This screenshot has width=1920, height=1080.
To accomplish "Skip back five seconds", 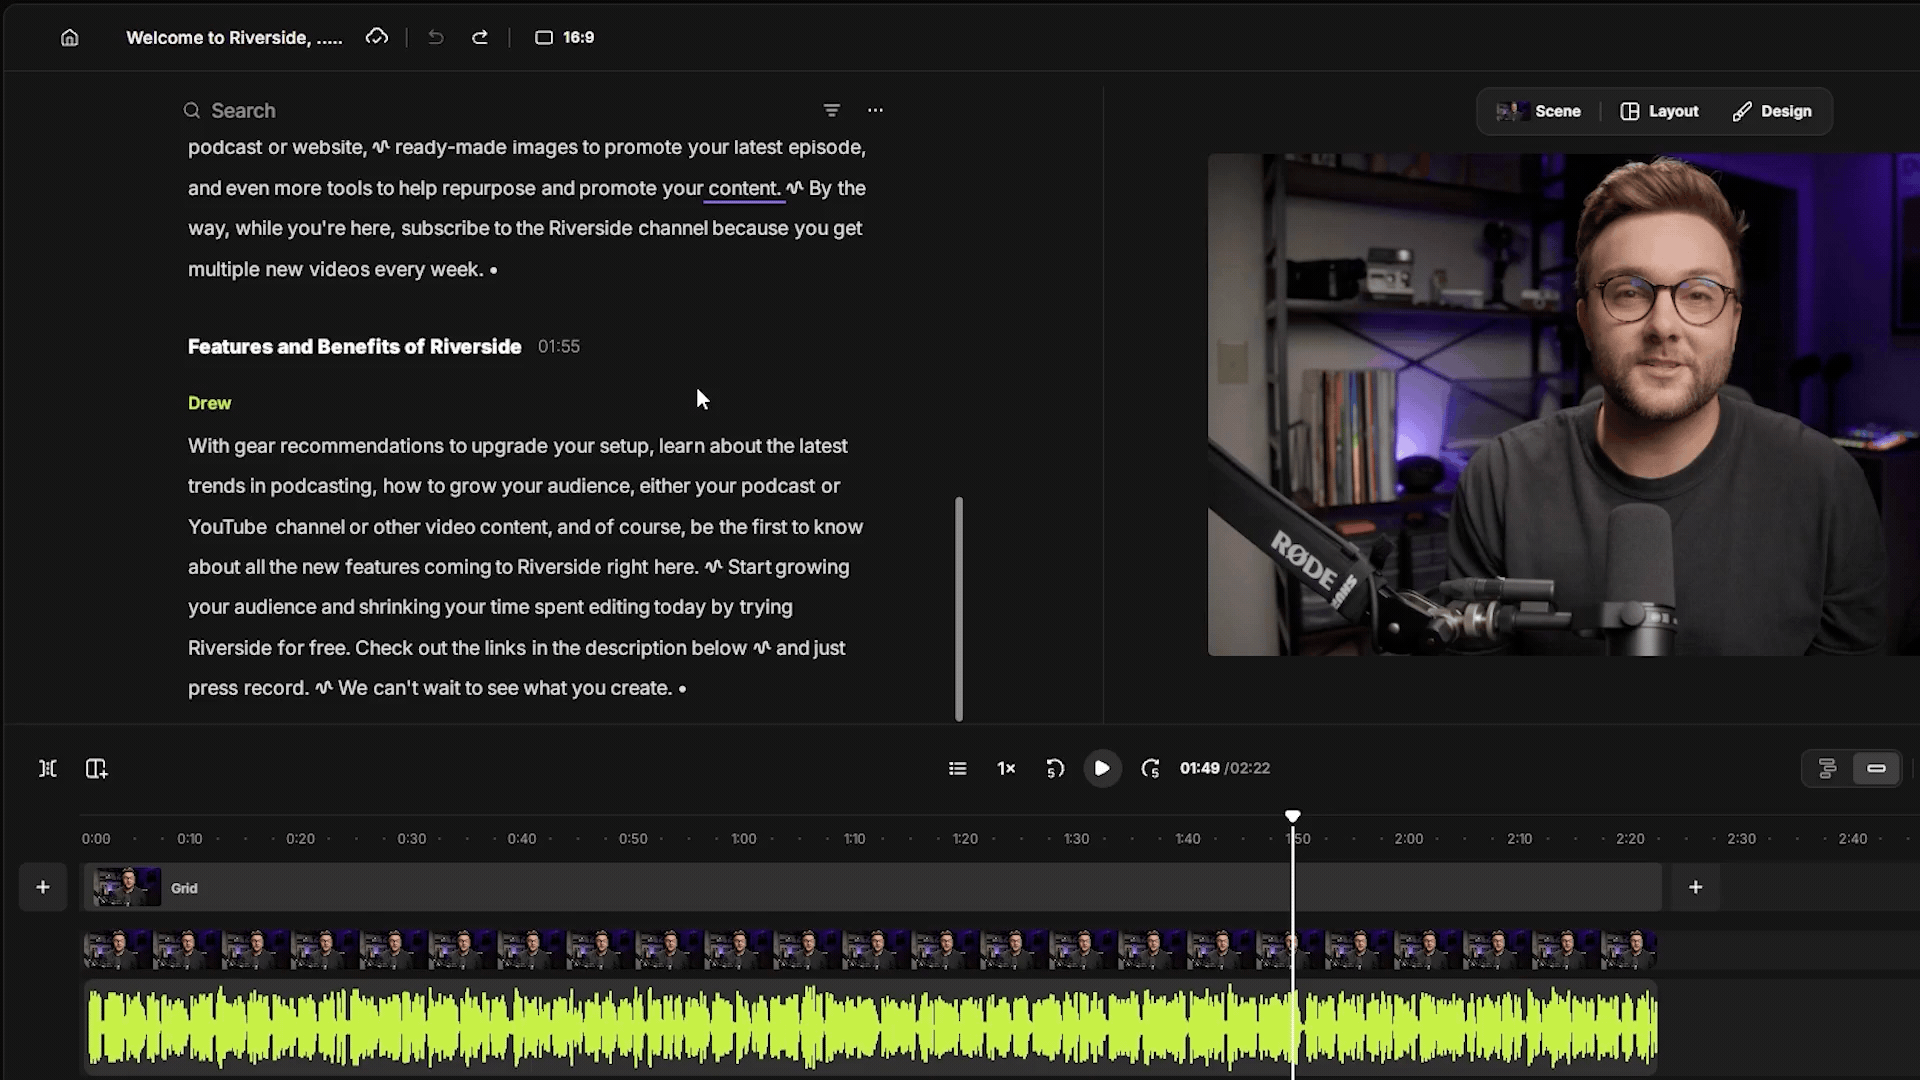I will (1055, 768).
